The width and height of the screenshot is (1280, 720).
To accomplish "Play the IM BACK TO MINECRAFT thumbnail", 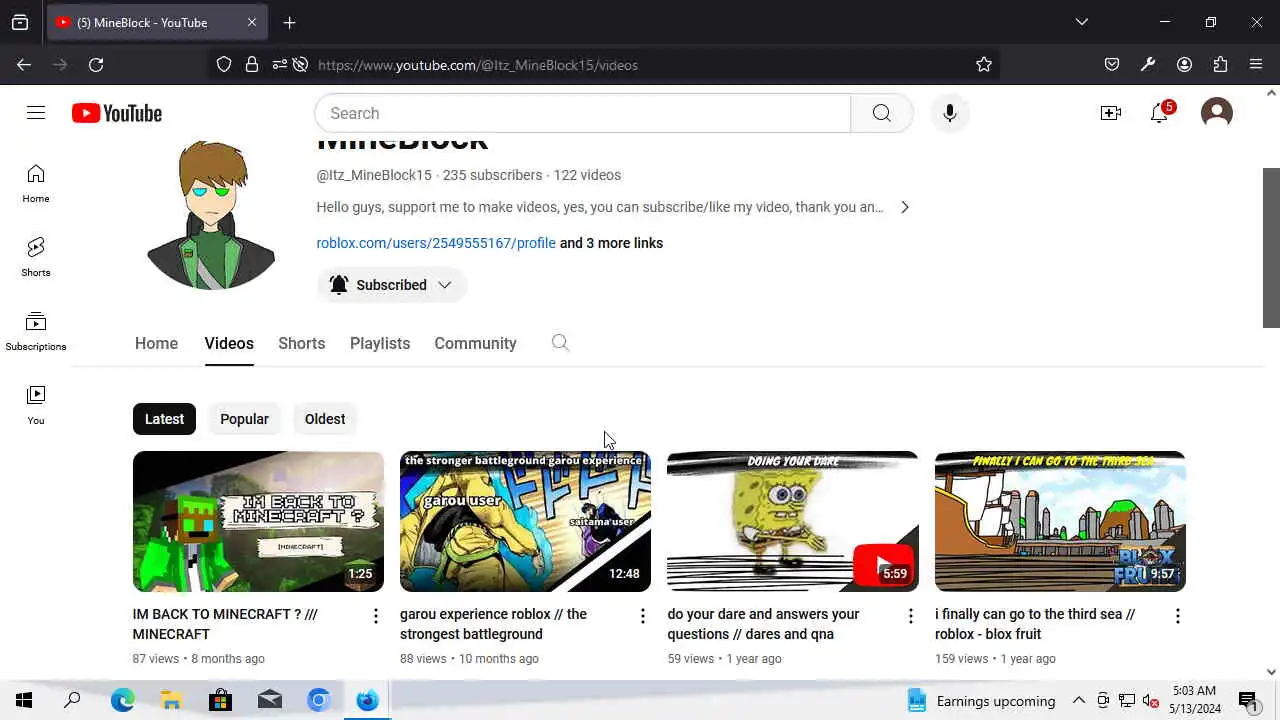I will click(x=258, y=521).
